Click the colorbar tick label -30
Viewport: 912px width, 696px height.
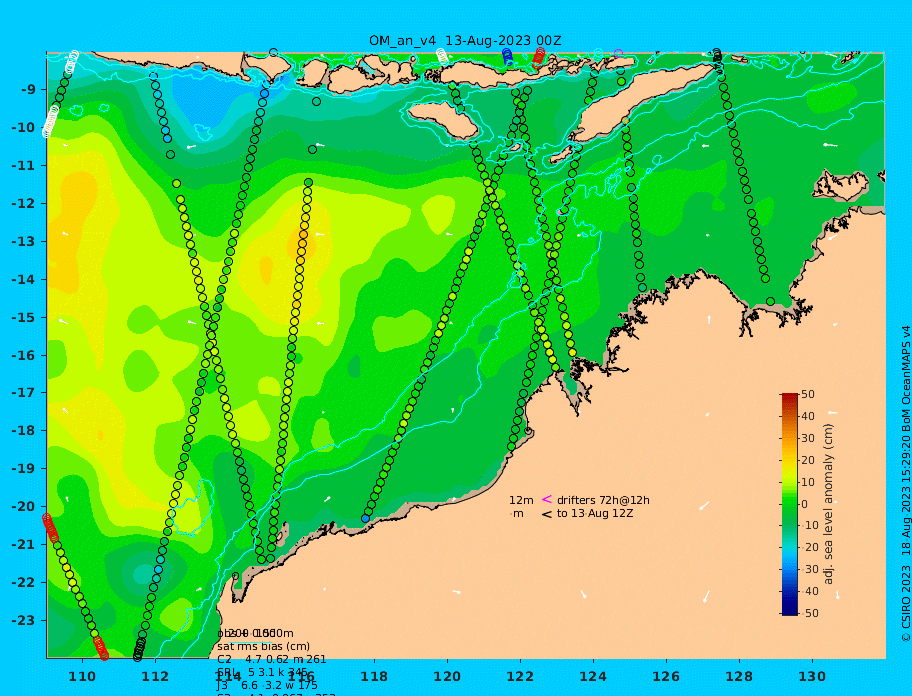pos(808,570)
